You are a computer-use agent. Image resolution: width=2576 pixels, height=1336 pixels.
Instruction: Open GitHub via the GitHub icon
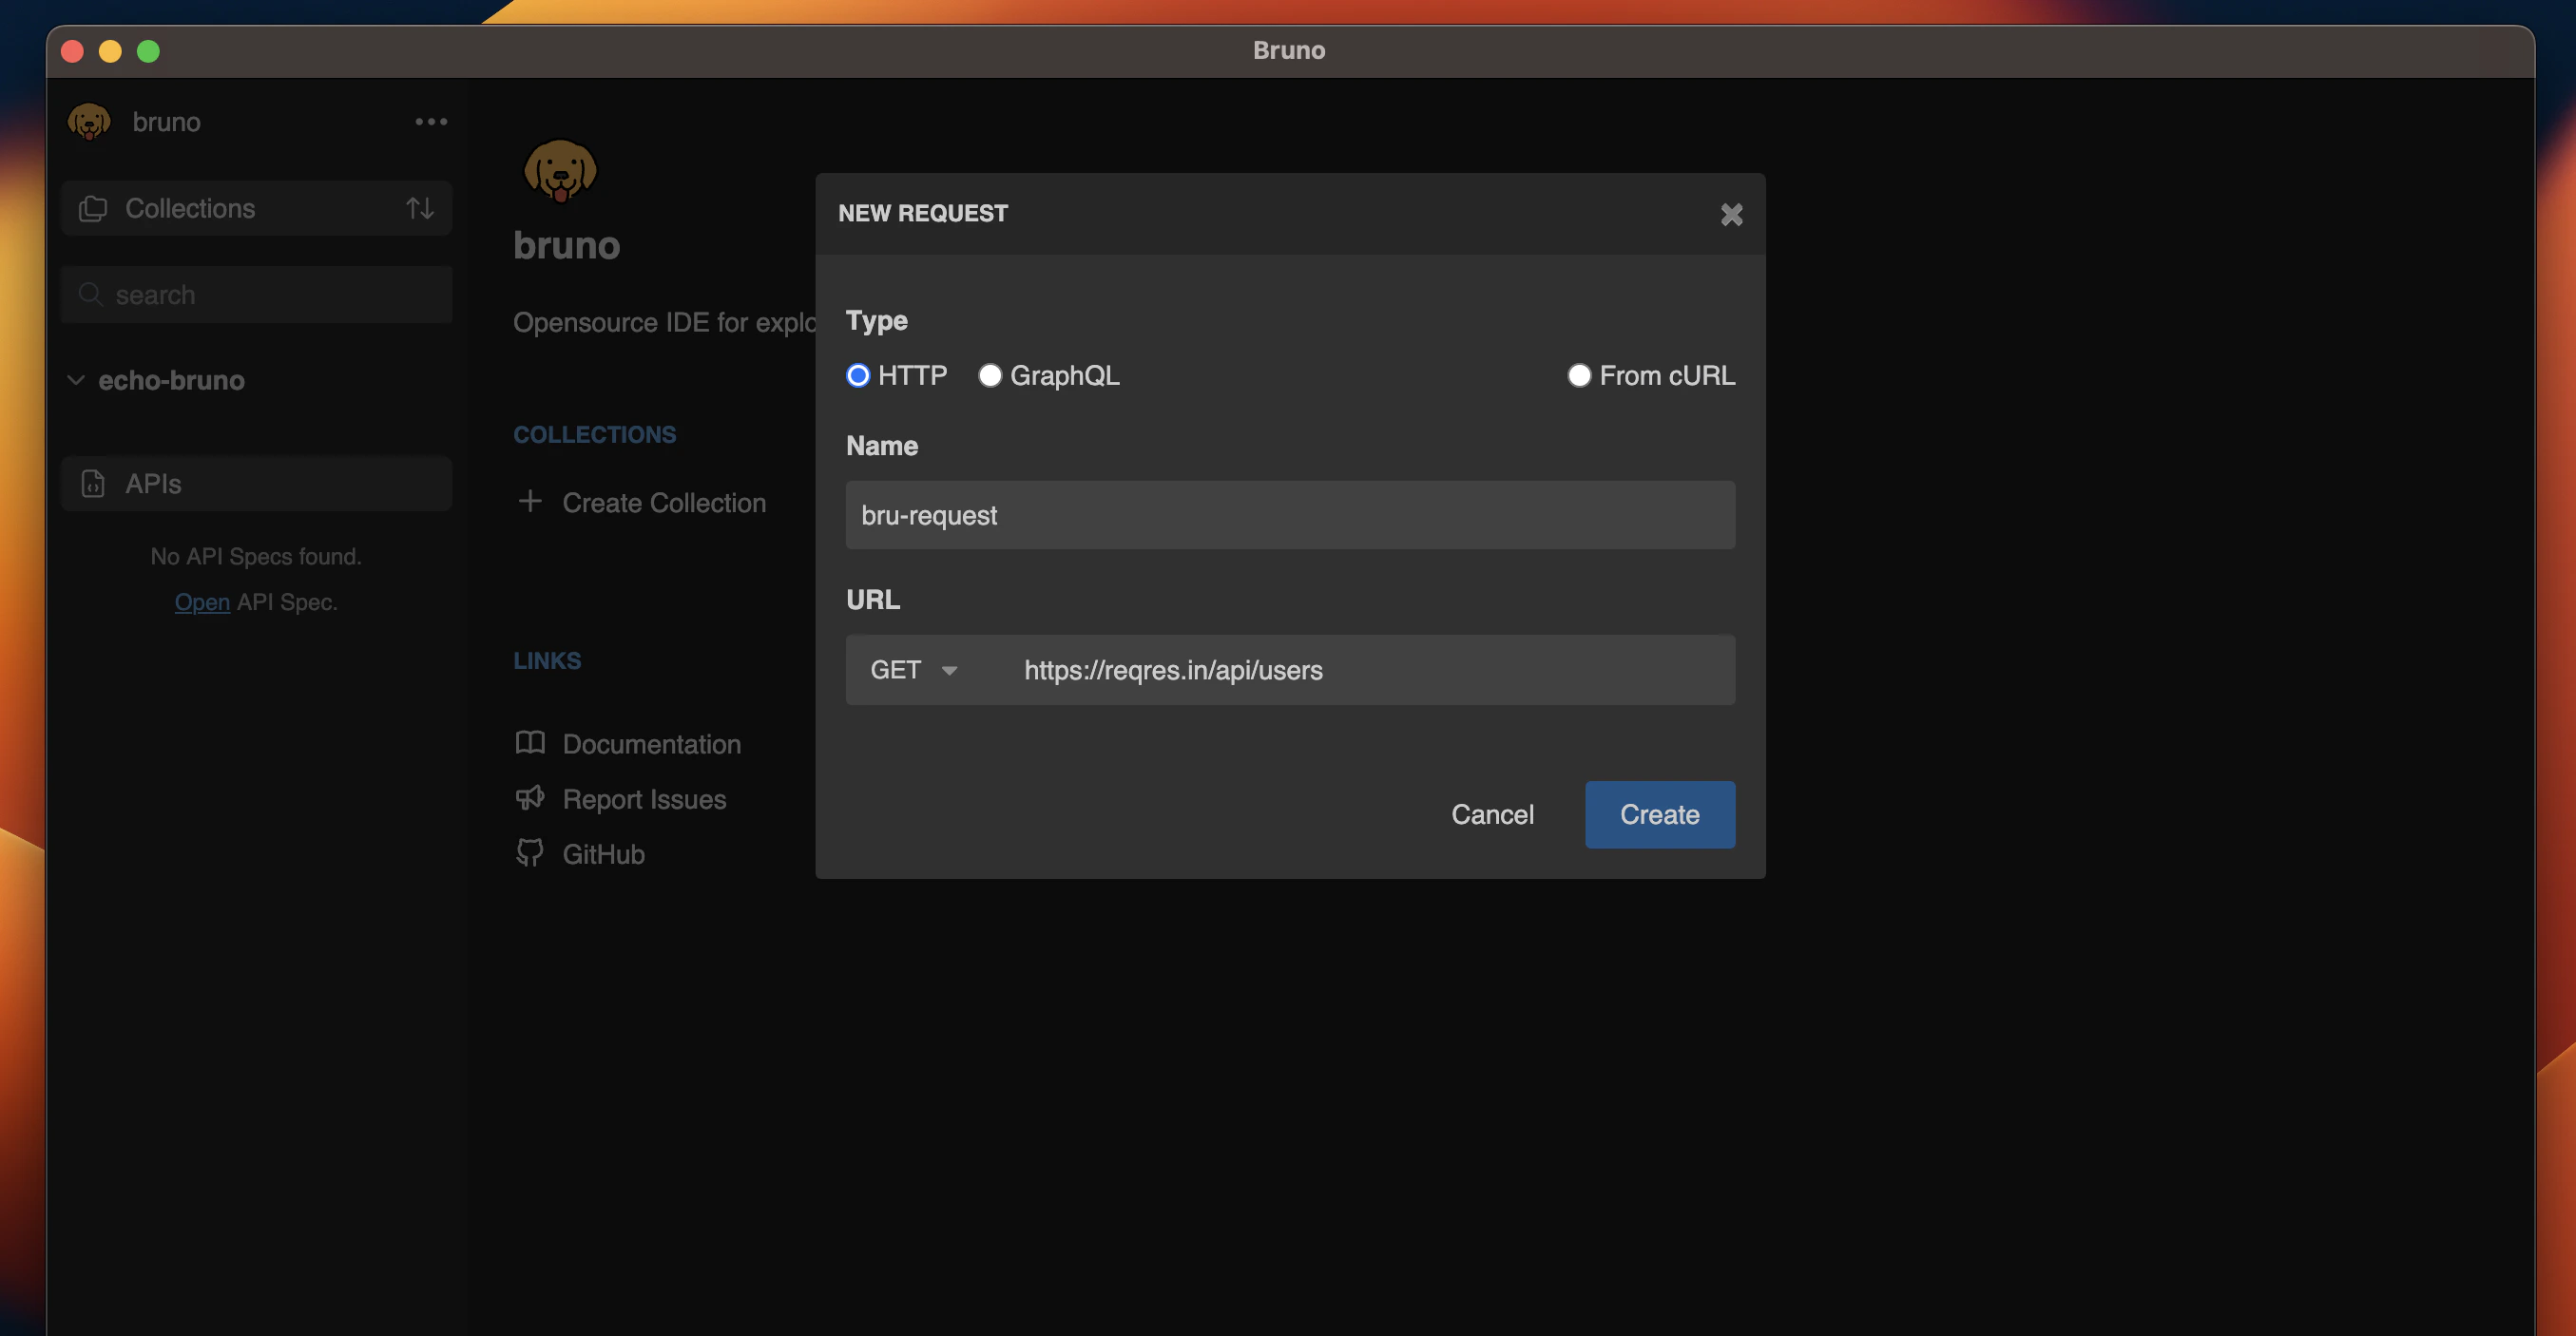[x=530, y=853]
